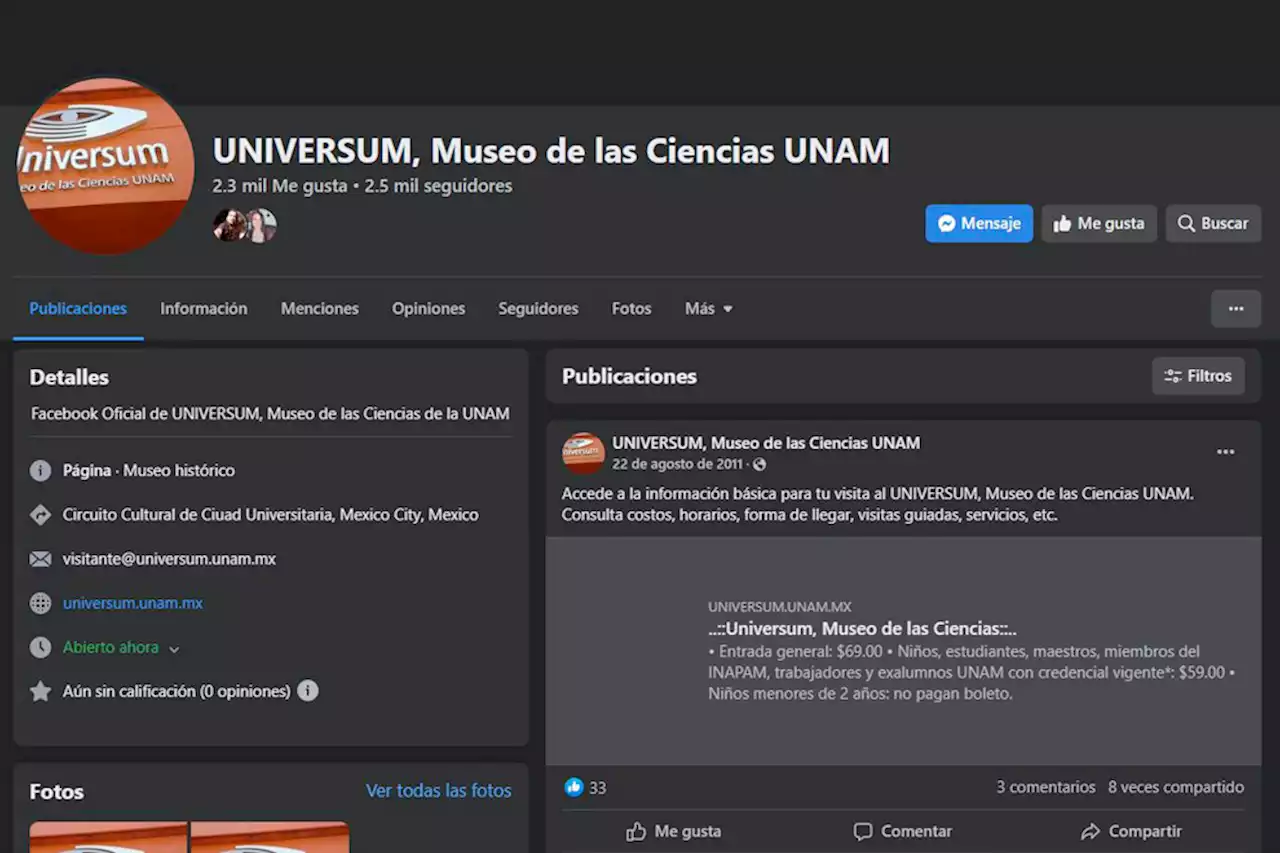Screen dimensions: 1280x853
Task: Click the public globe audience icon
Action: point(759,464)
